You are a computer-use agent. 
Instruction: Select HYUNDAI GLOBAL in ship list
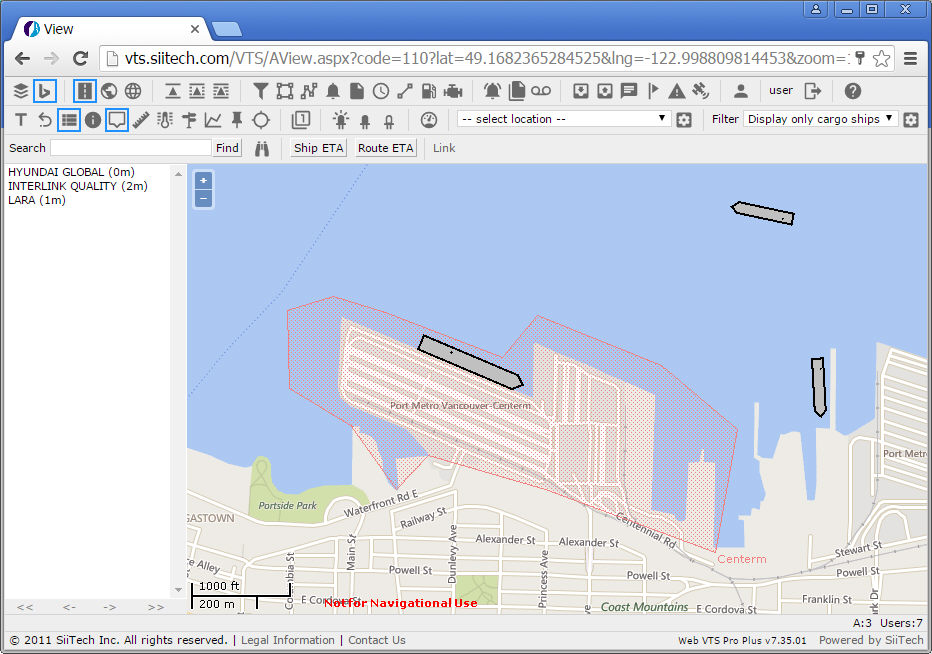[x=71, y=172]
